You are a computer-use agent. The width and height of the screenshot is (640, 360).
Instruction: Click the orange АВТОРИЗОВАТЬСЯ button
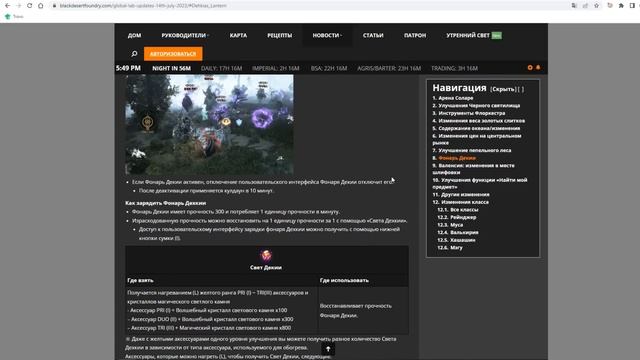(x=173, y=53)
